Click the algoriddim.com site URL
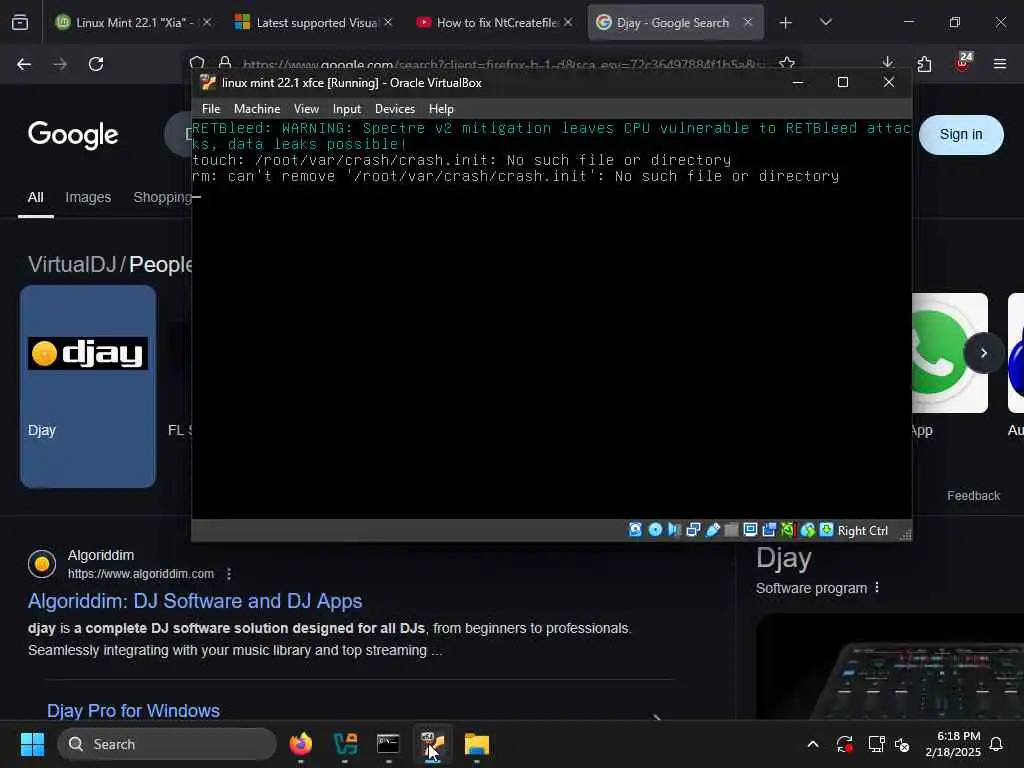This screenshot has width=1024, height=768. (140, 574)
